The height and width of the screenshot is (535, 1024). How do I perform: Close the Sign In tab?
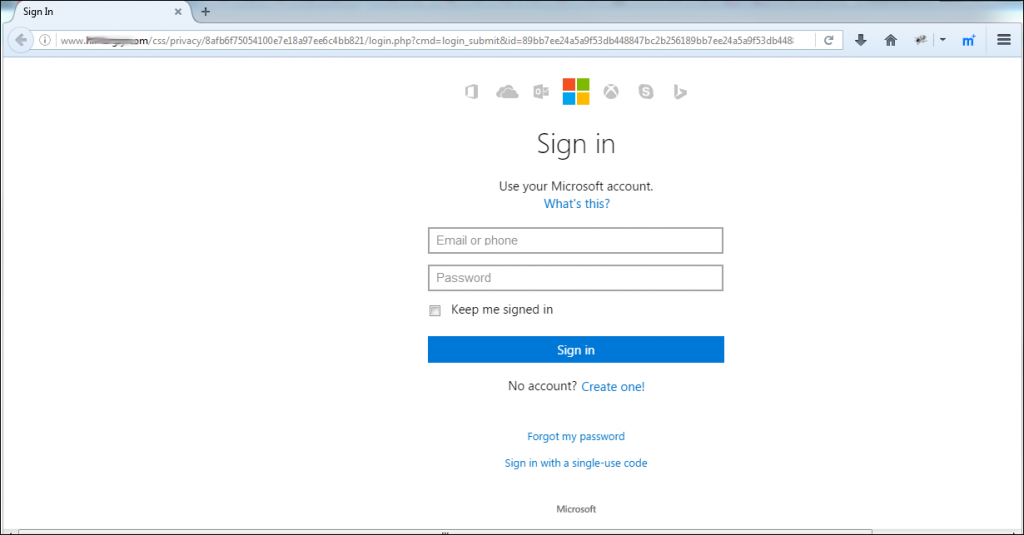178,12
